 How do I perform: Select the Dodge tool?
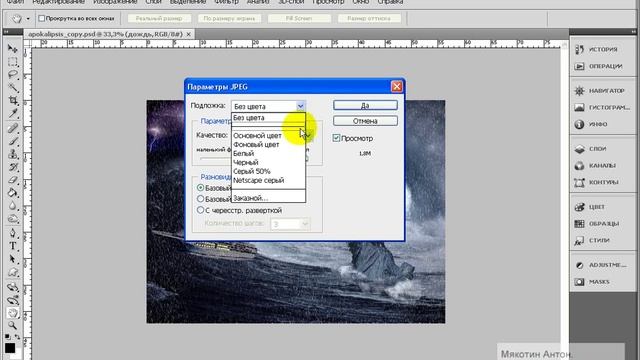[x=13, y=219]
